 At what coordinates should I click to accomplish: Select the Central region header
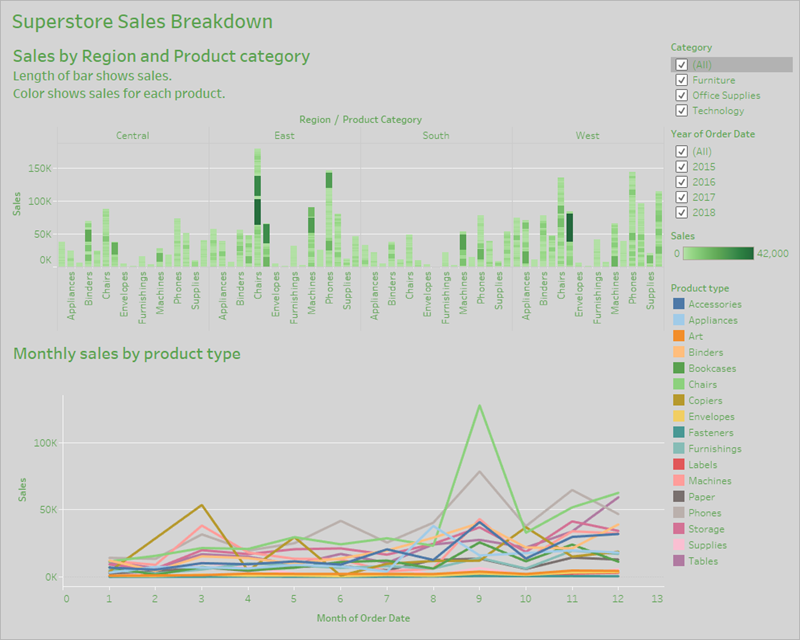(x=133, y=136)
